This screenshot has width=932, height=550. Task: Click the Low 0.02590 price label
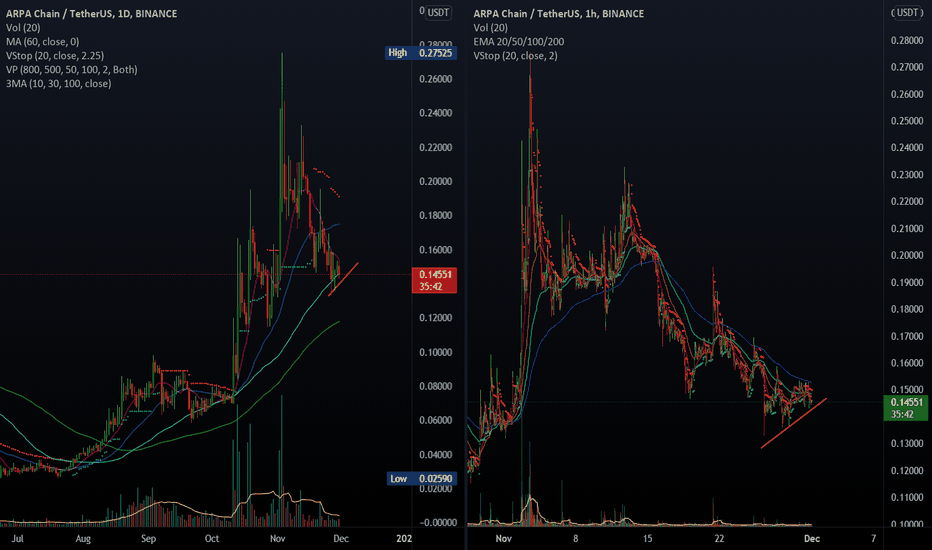point(421,479)
